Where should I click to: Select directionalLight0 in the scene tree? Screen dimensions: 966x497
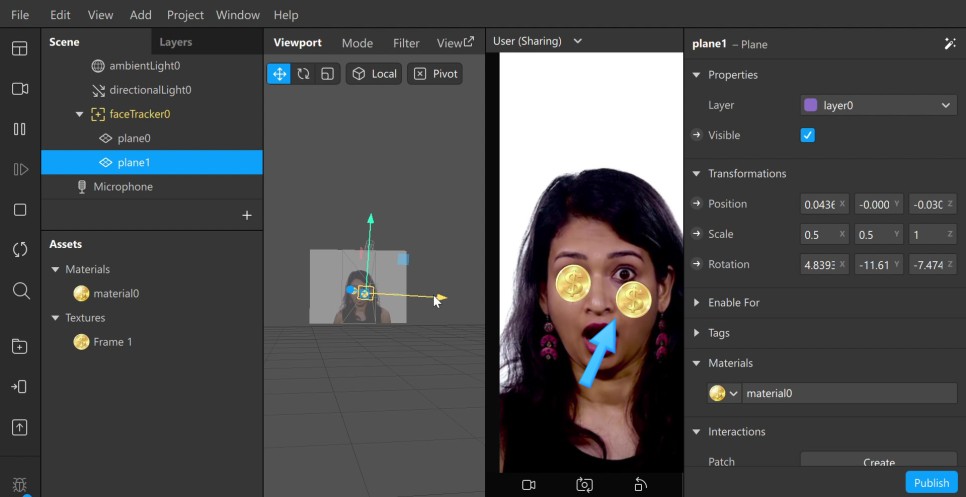152,90
